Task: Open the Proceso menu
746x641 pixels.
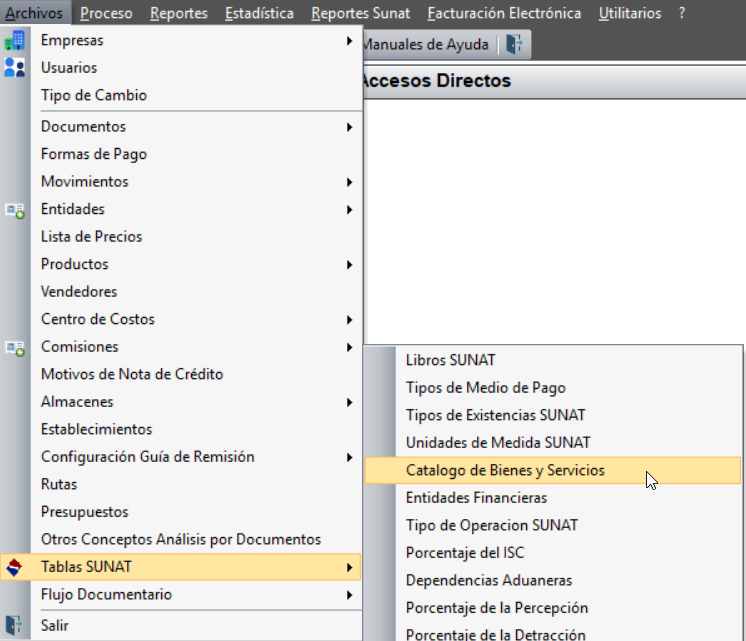Action: tap(106, 13)
